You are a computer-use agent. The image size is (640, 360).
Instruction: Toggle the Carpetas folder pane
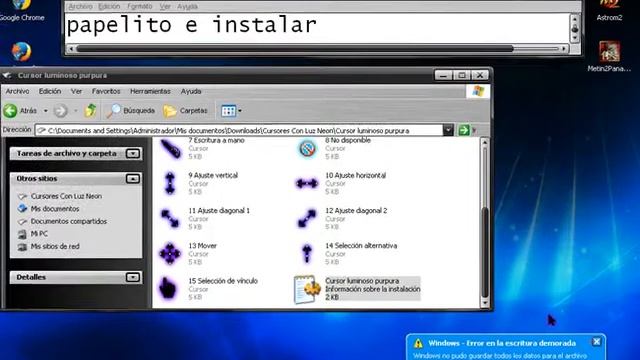(x=185, y=111)
